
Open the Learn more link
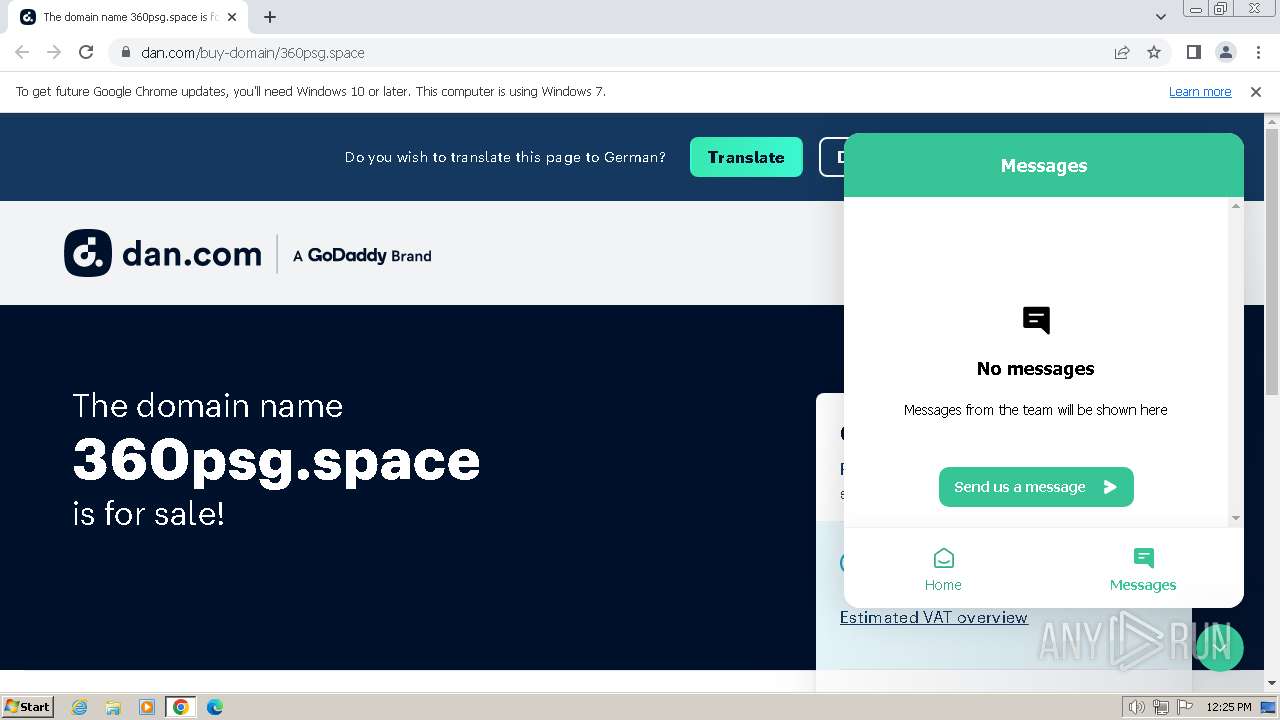1200,91
